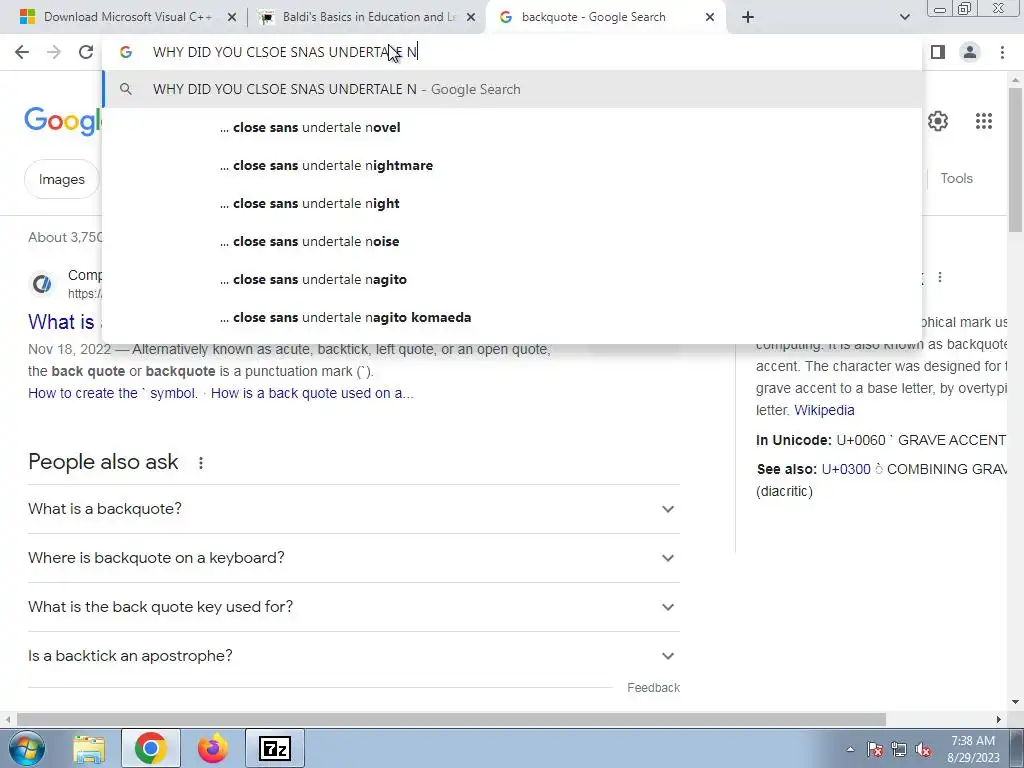Screen dimensions: 1024x768
Task: Click the Chrome taskbar icon
Action: (150, 748)
